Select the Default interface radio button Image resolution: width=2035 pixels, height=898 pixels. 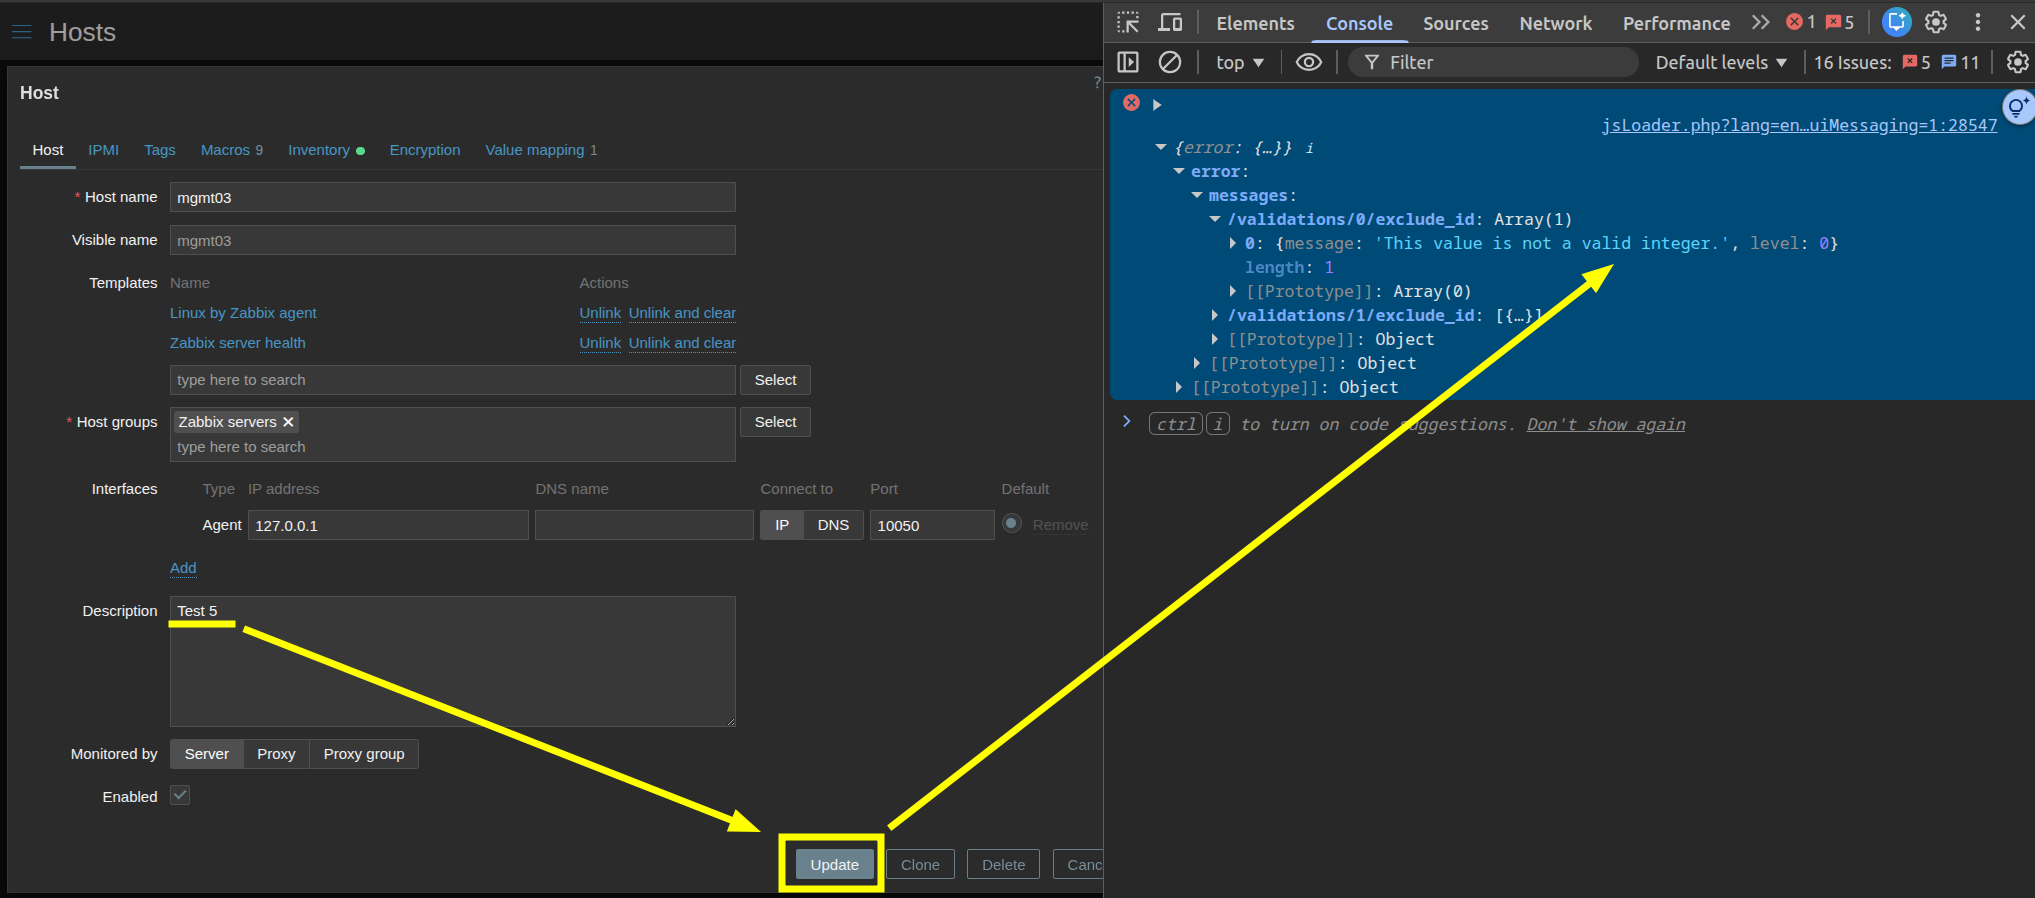(1012, 523)
